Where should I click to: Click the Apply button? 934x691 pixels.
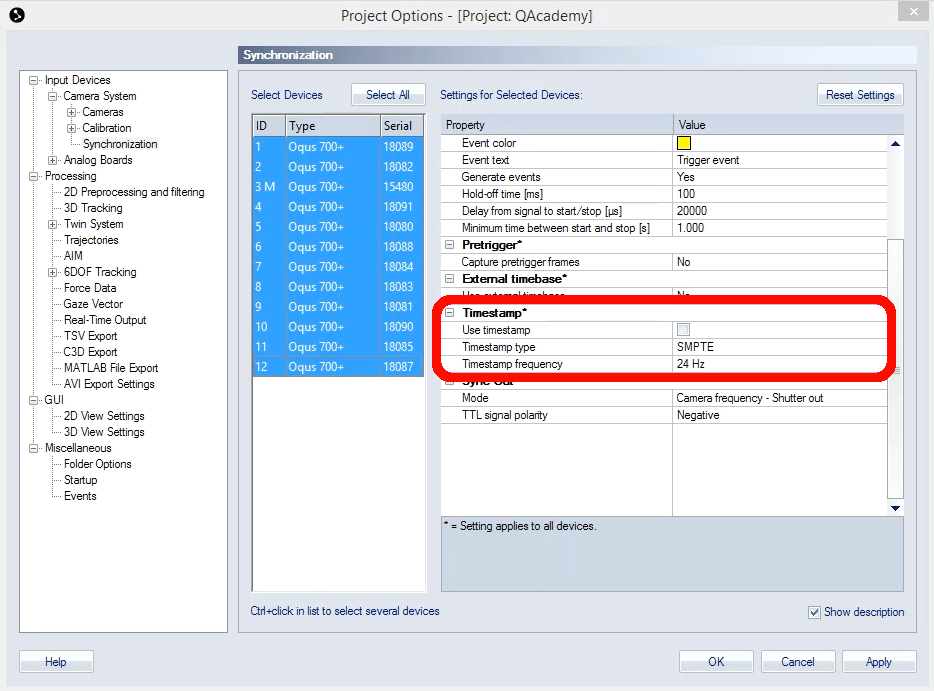878,662
